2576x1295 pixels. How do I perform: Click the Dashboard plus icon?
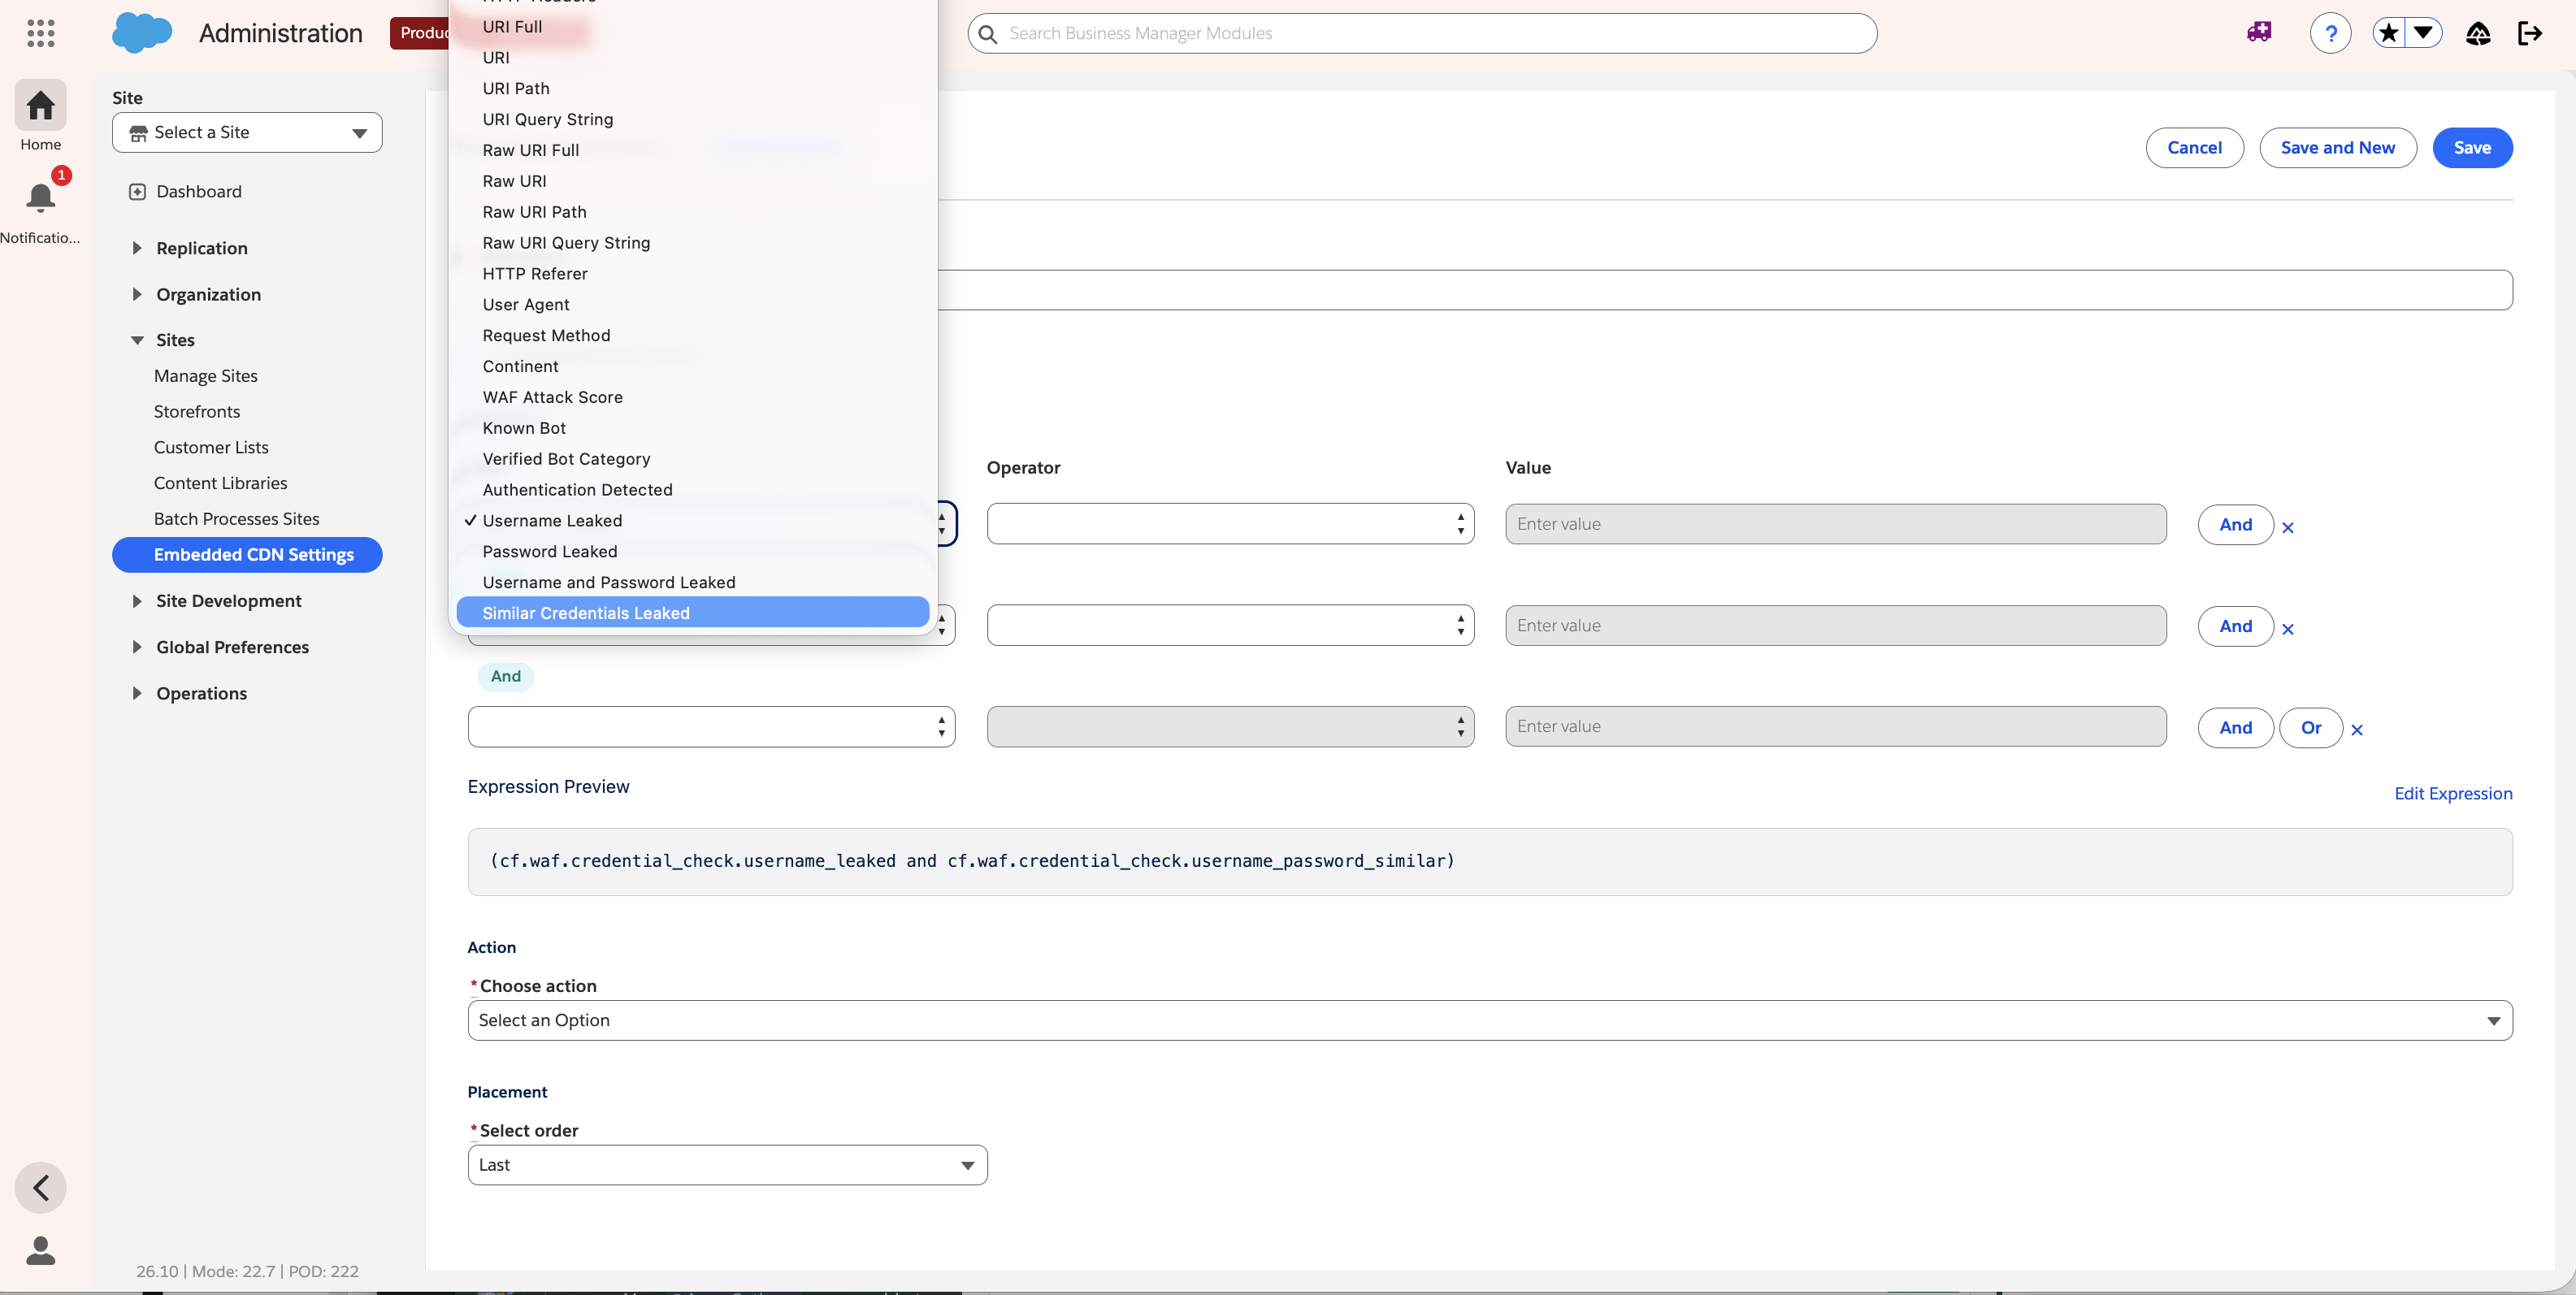pos(137,191)
